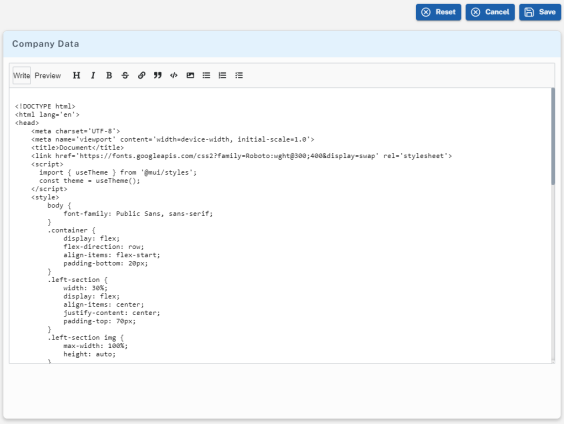Viewport: 564px width, 424px height.
Task: Add an ordered numbered list
Action: [x=222, y=75]
